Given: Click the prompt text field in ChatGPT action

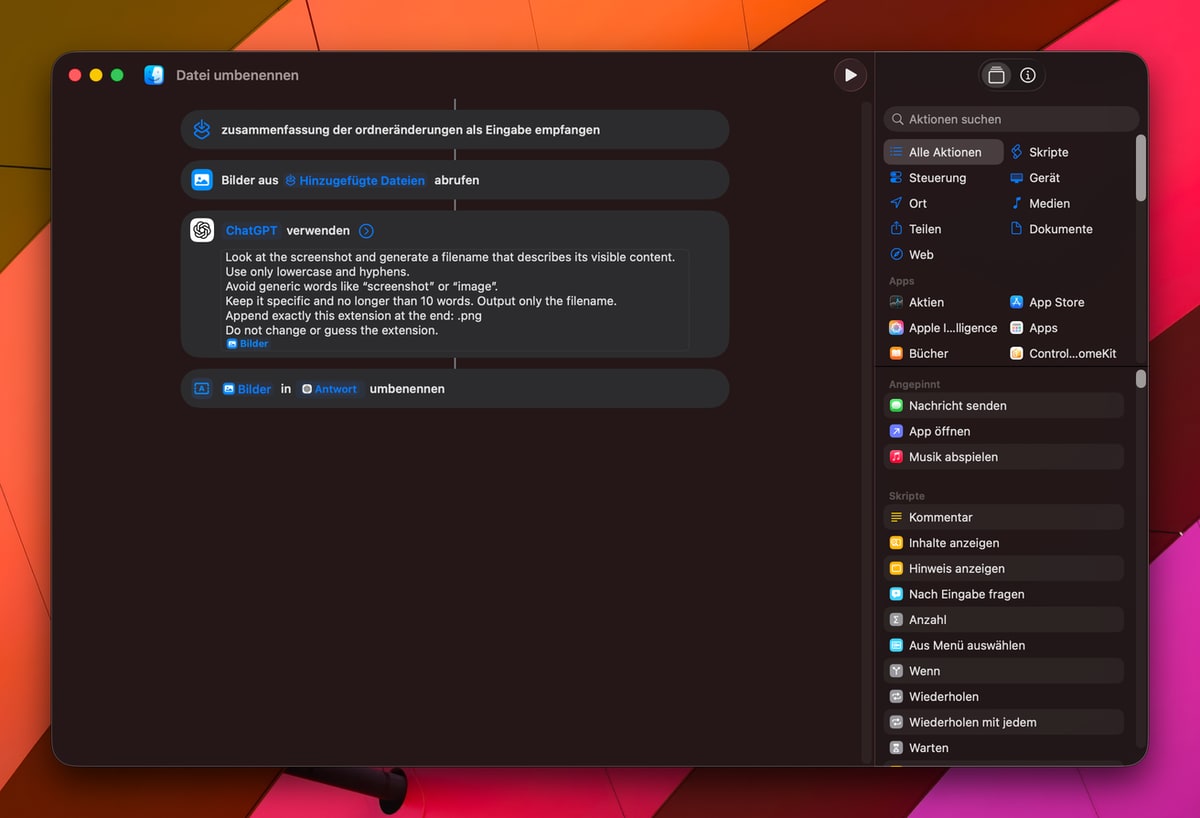Looking at the screenshot, I should coord(456,293).
